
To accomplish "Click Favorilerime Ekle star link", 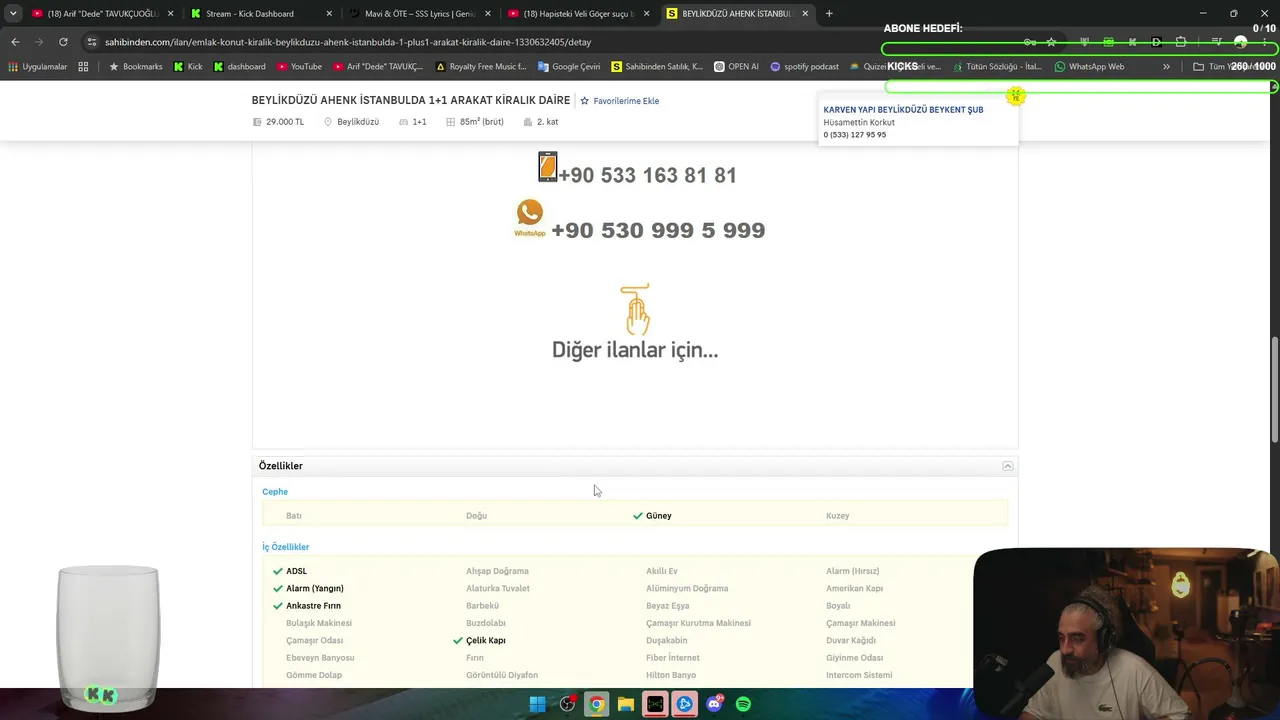I will 620,101.
